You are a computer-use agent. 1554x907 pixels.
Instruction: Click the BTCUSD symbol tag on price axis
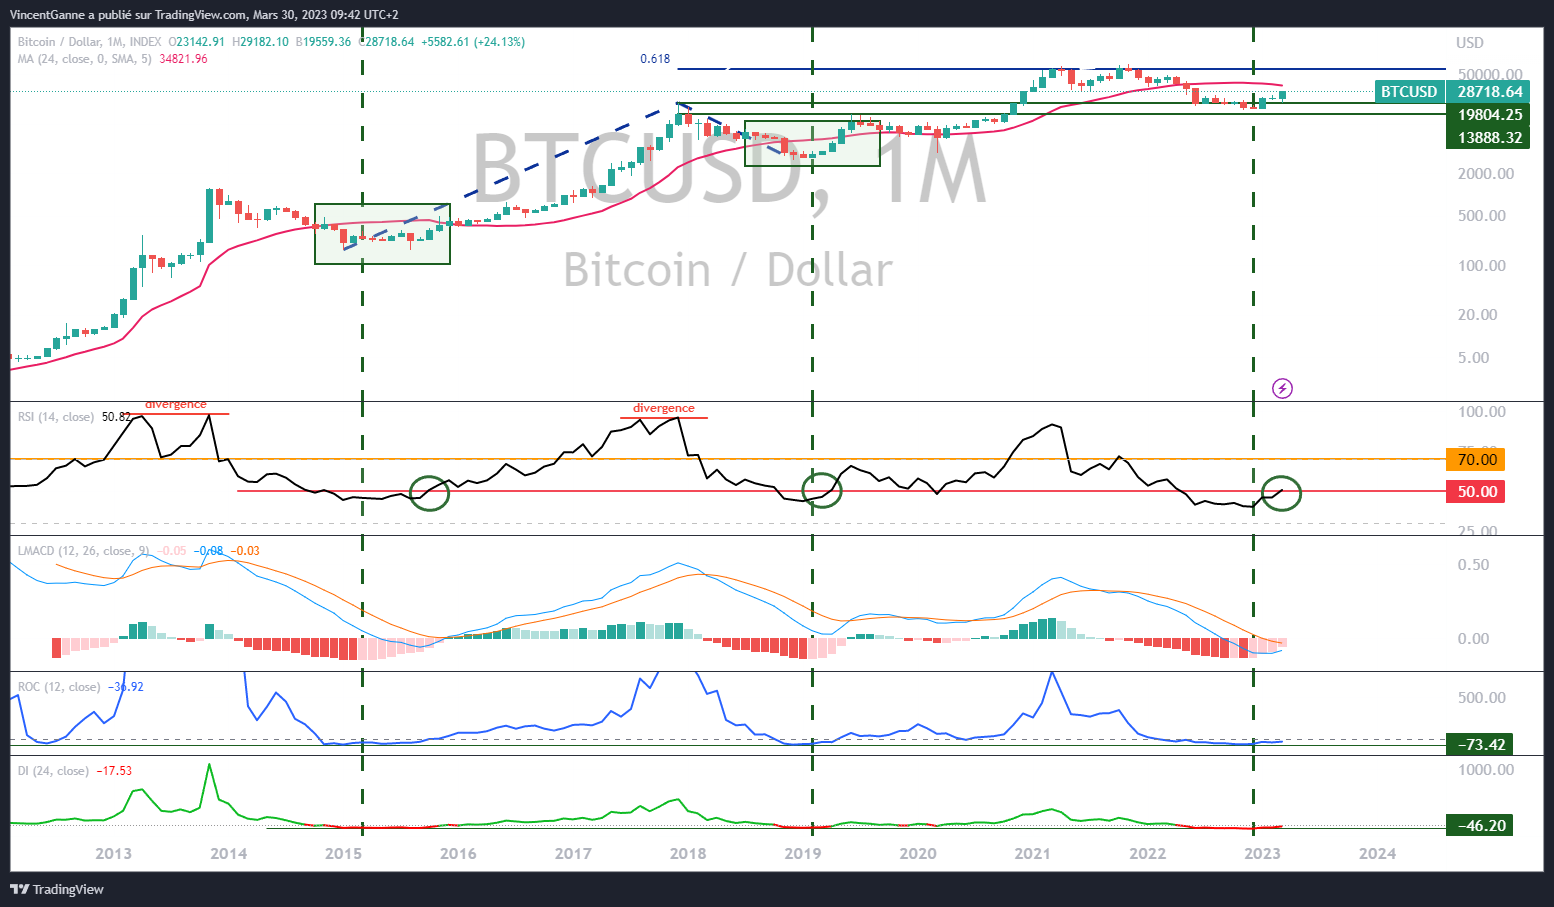coord(1409,92)
